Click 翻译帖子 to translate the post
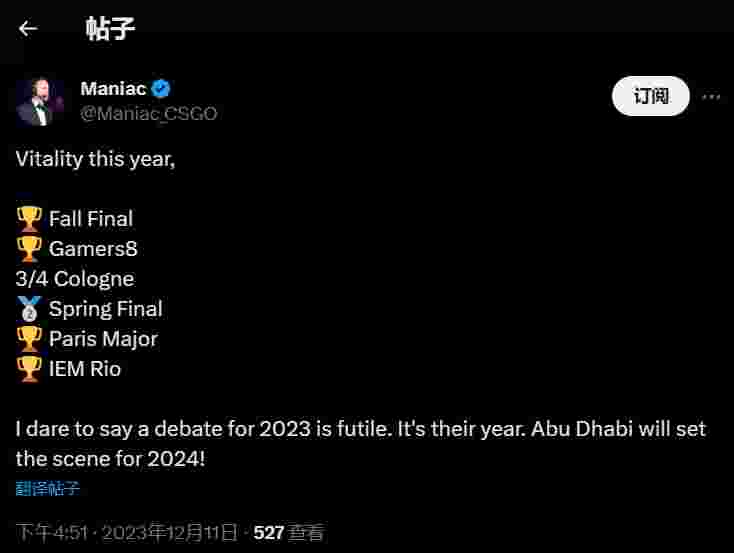This screenshot has height=553, width=734. (x=47, y=489)
